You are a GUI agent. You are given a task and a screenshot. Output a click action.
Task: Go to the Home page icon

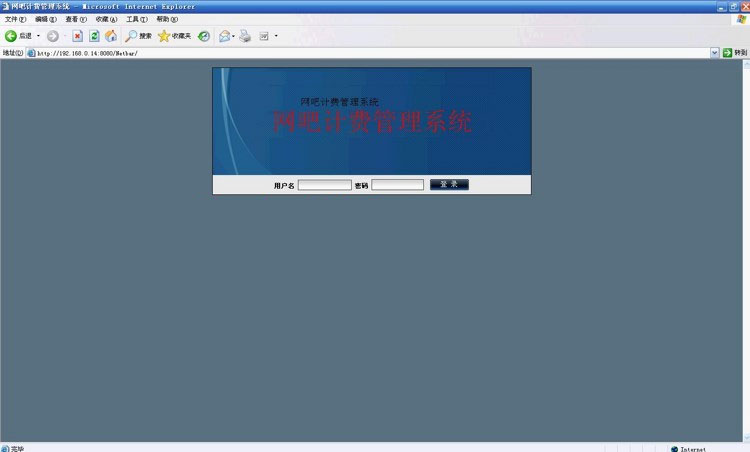(111, 36)
